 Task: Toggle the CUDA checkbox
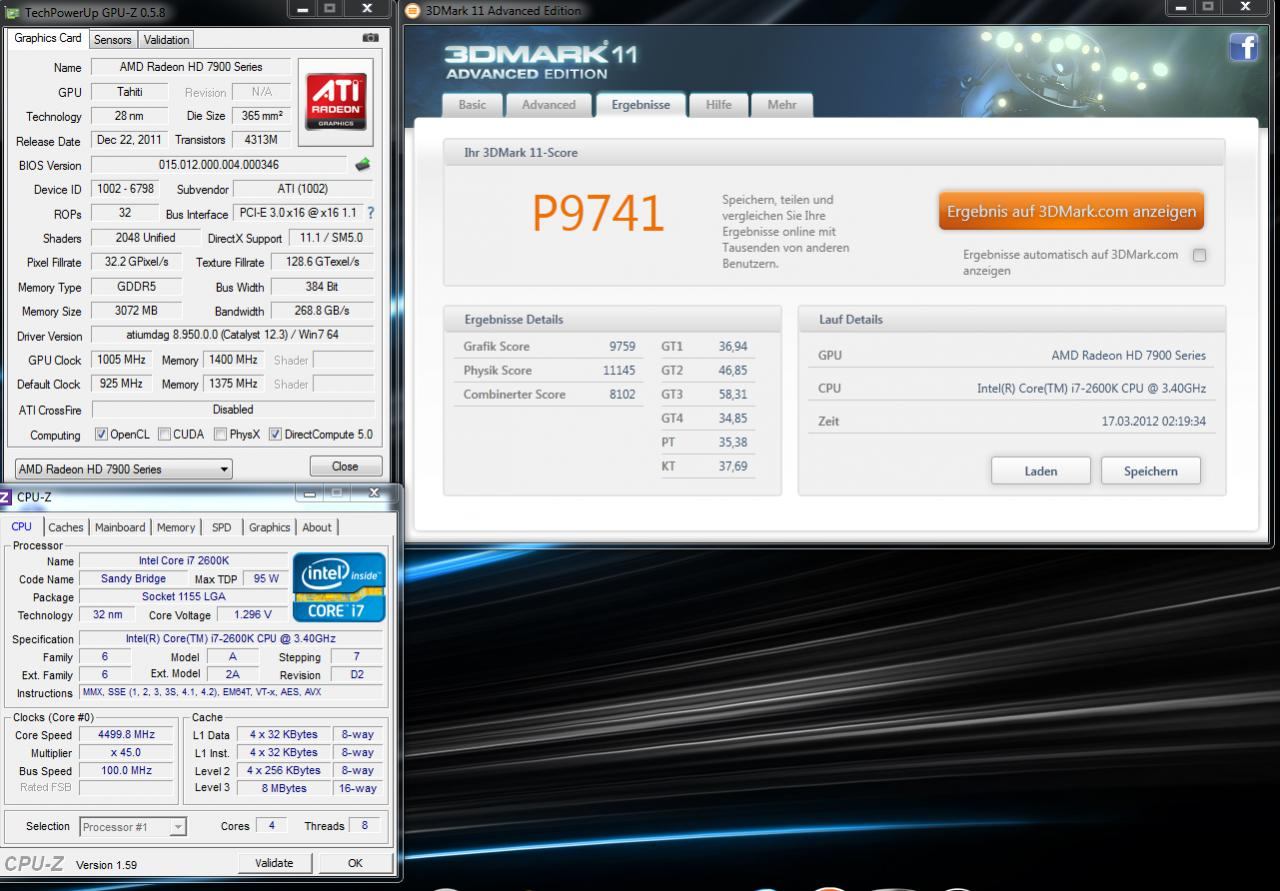pyautogui.click(x=164, y=434)
